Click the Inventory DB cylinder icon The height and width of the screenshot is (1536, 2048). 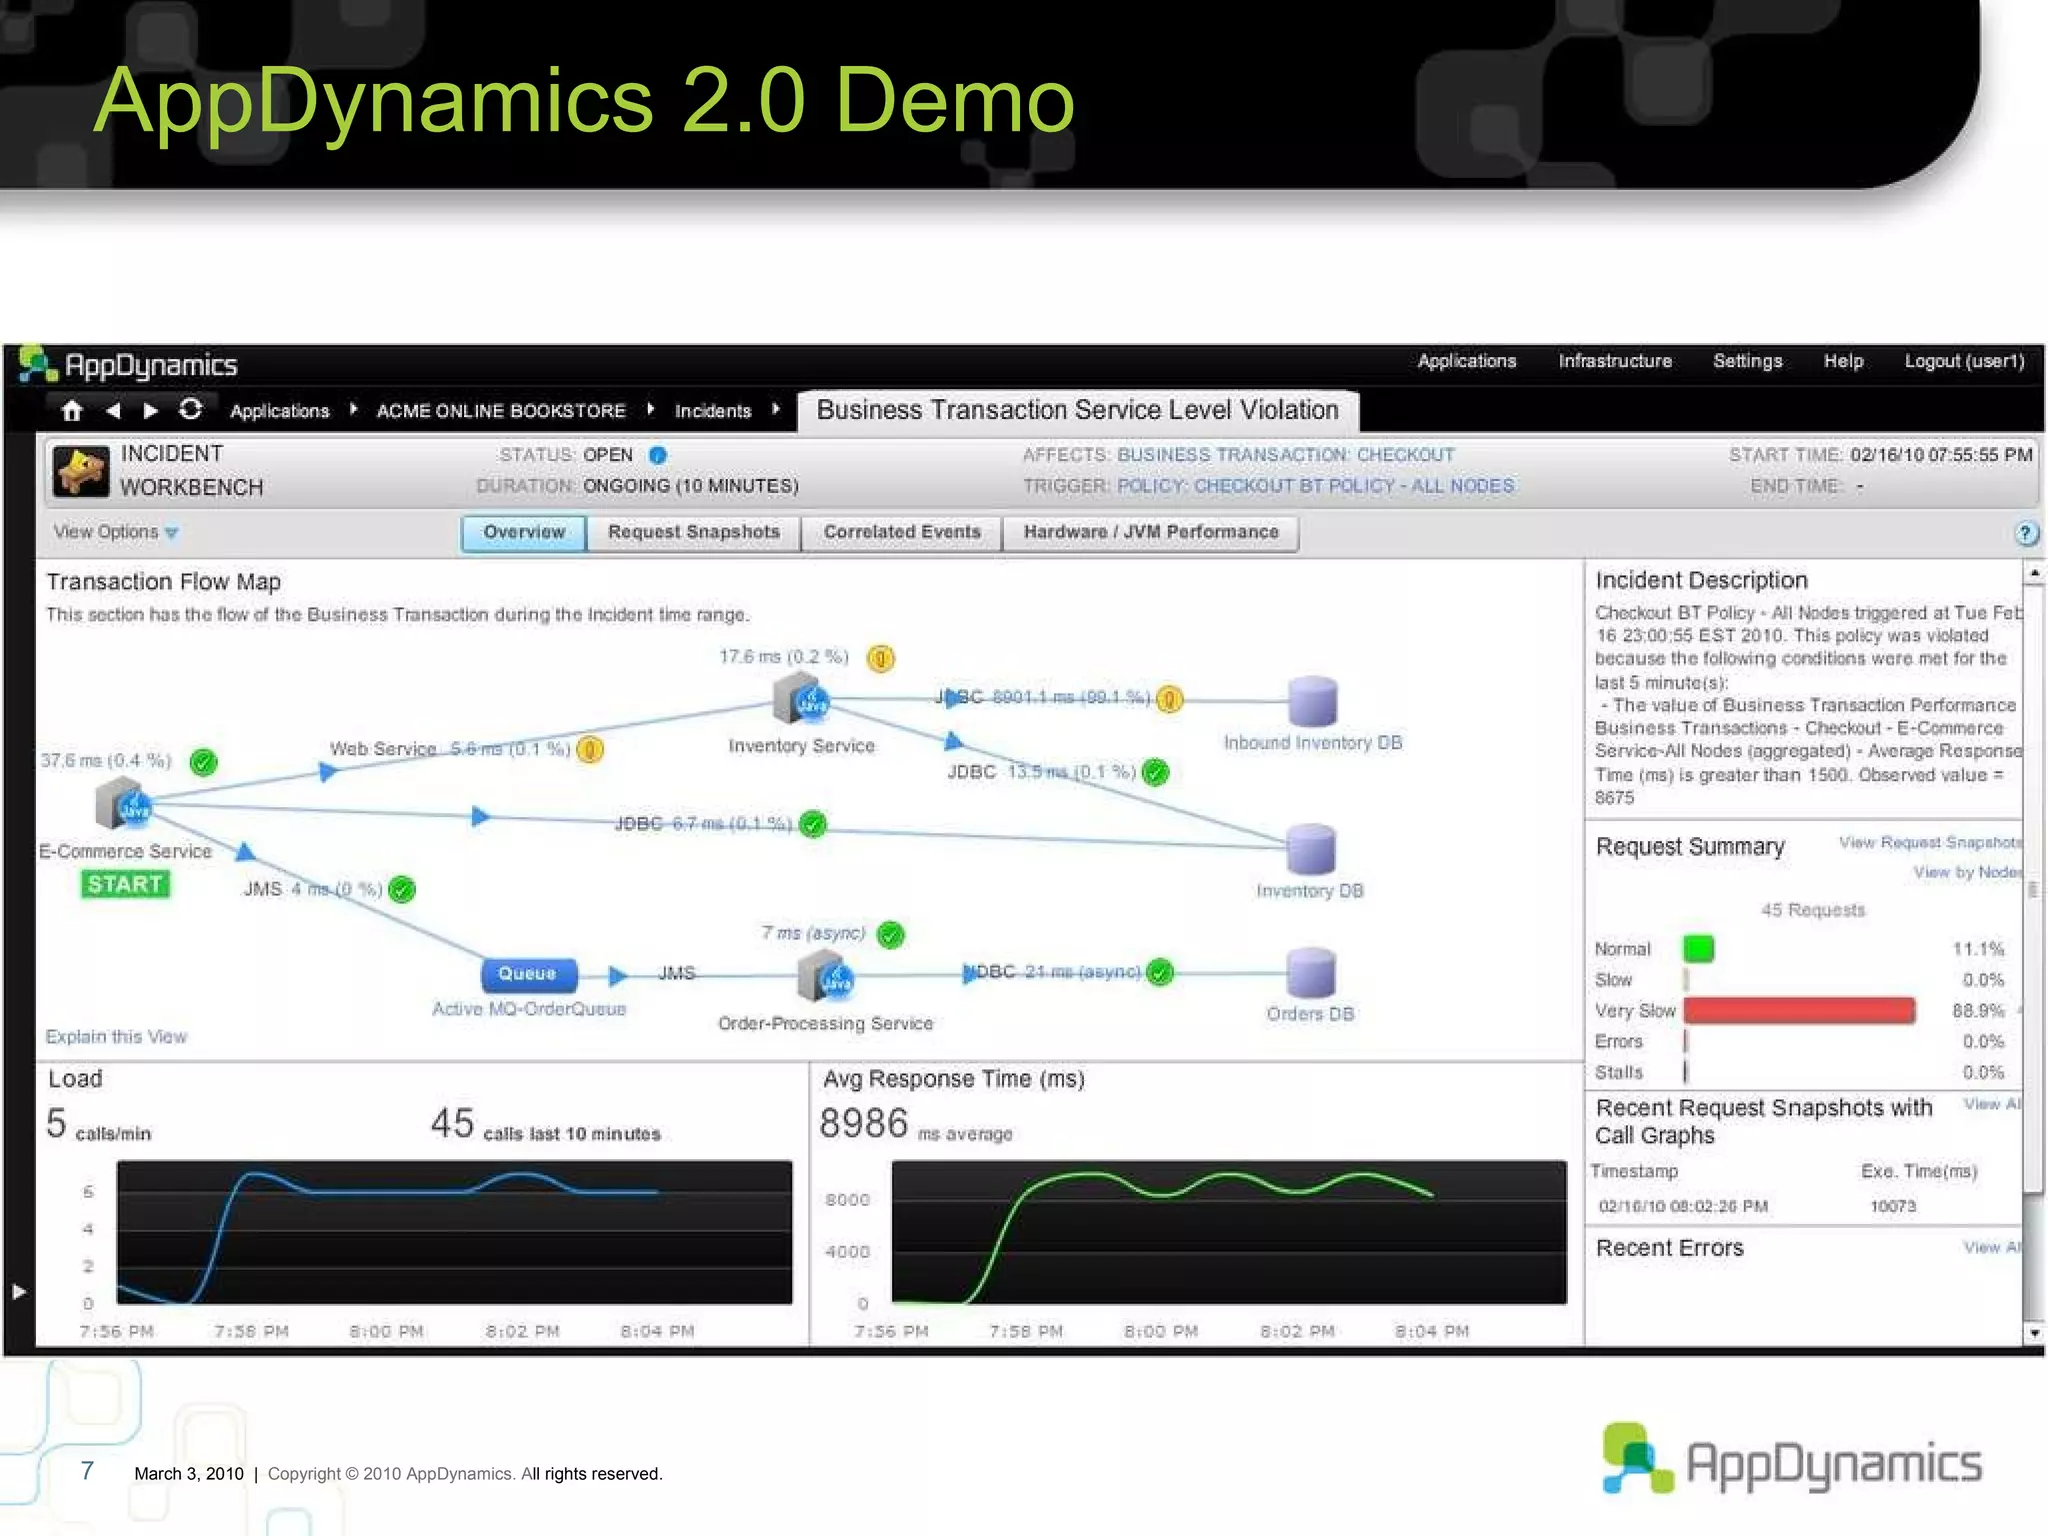1311,849
